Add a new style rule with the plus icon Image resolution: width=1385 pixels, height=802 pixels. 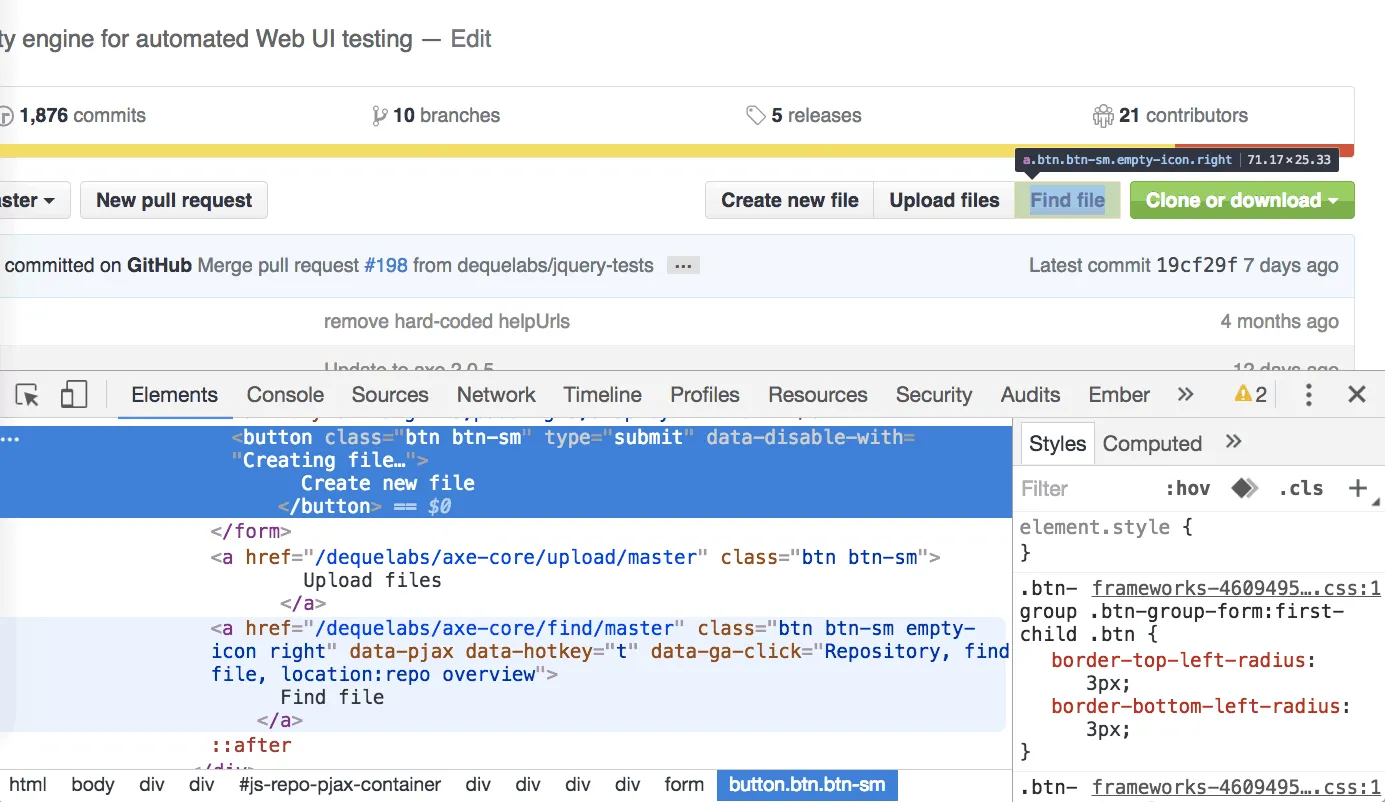(x=1359, y=488)
